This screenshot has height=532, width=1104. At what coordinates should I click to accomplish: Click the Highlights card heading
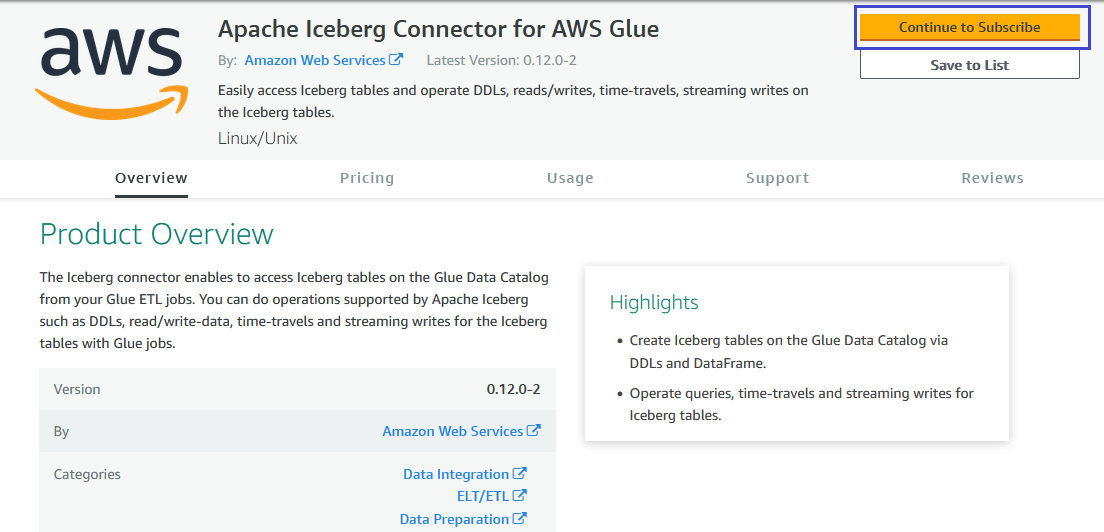click(654, 302)
